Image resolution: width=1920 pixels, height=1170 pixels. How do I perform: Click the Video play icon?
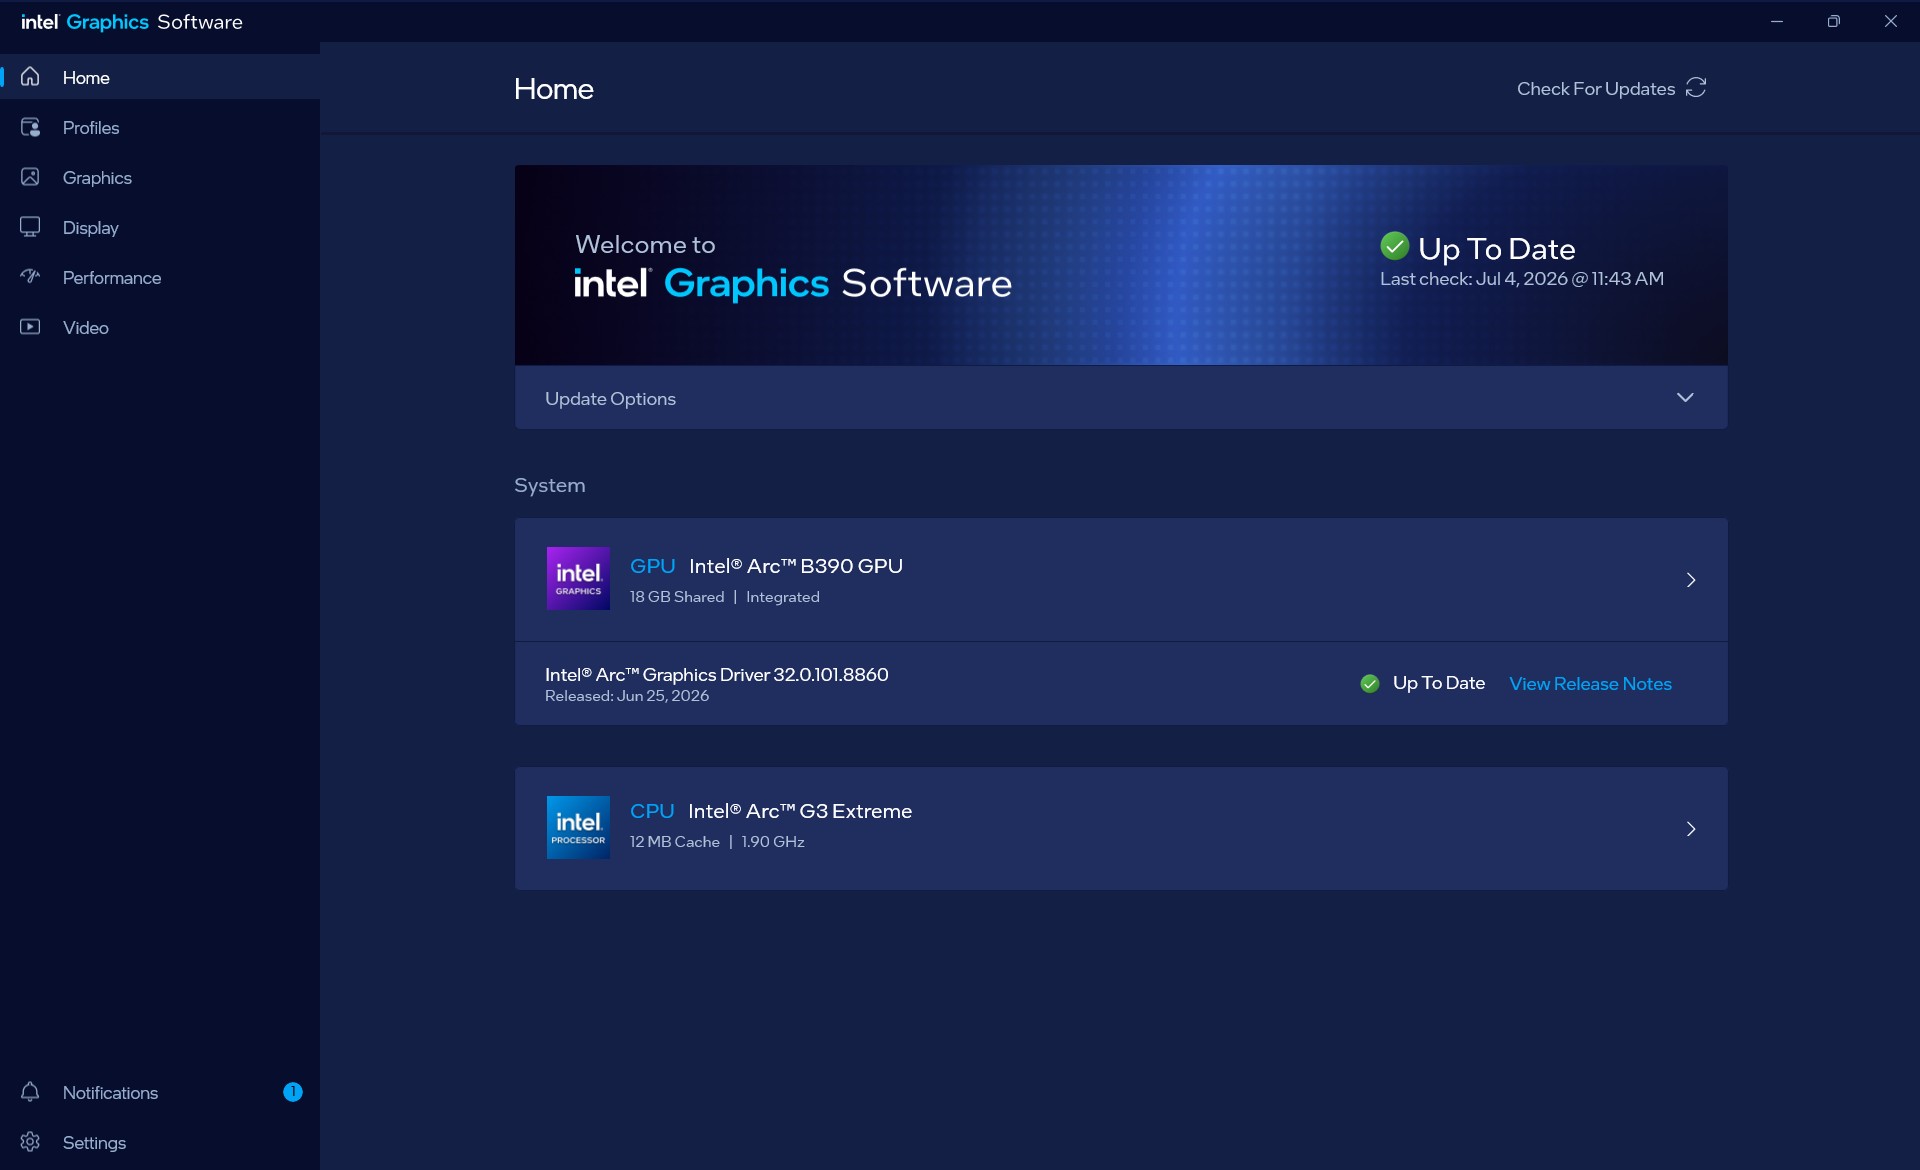point(30,327)
